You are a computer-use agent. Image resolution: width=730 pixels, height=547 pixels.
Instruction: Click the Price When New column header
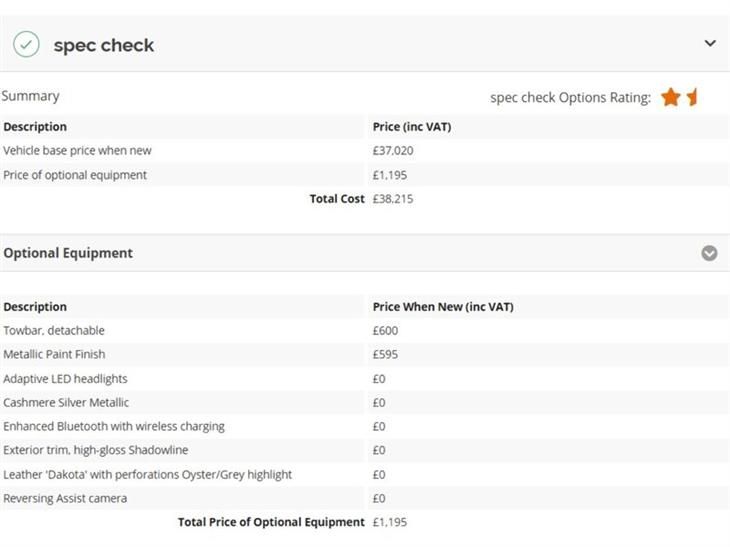point(443,307)
